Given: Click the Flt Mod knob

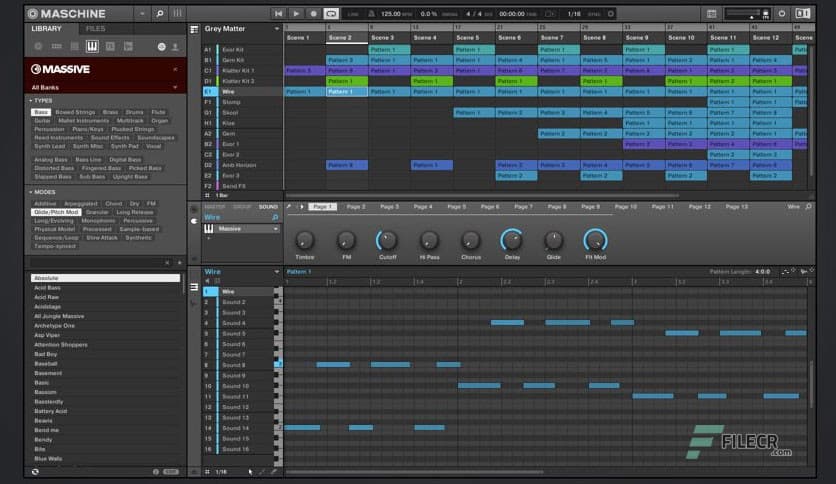Looking at the screenshot, I should click(x=595, y=241).
